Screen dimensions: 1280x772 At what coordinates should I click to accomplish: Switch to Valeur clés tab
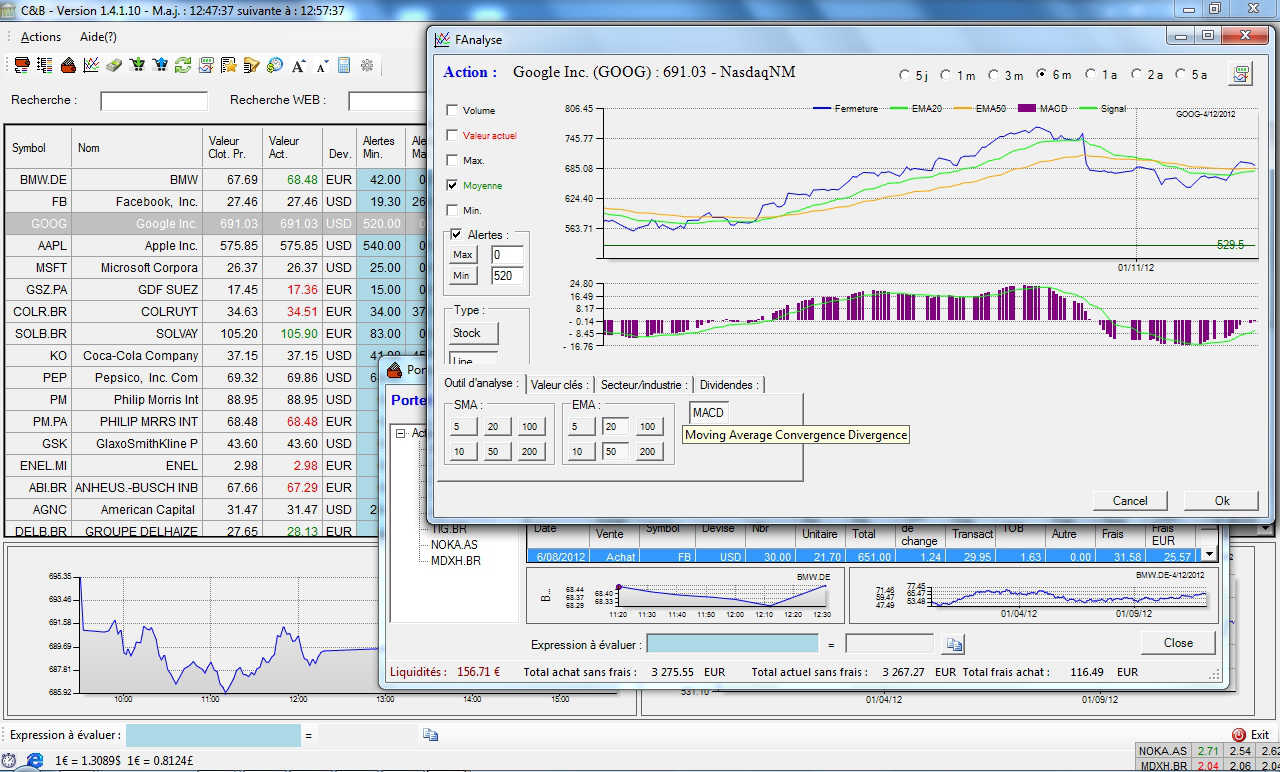click(559, 384)
